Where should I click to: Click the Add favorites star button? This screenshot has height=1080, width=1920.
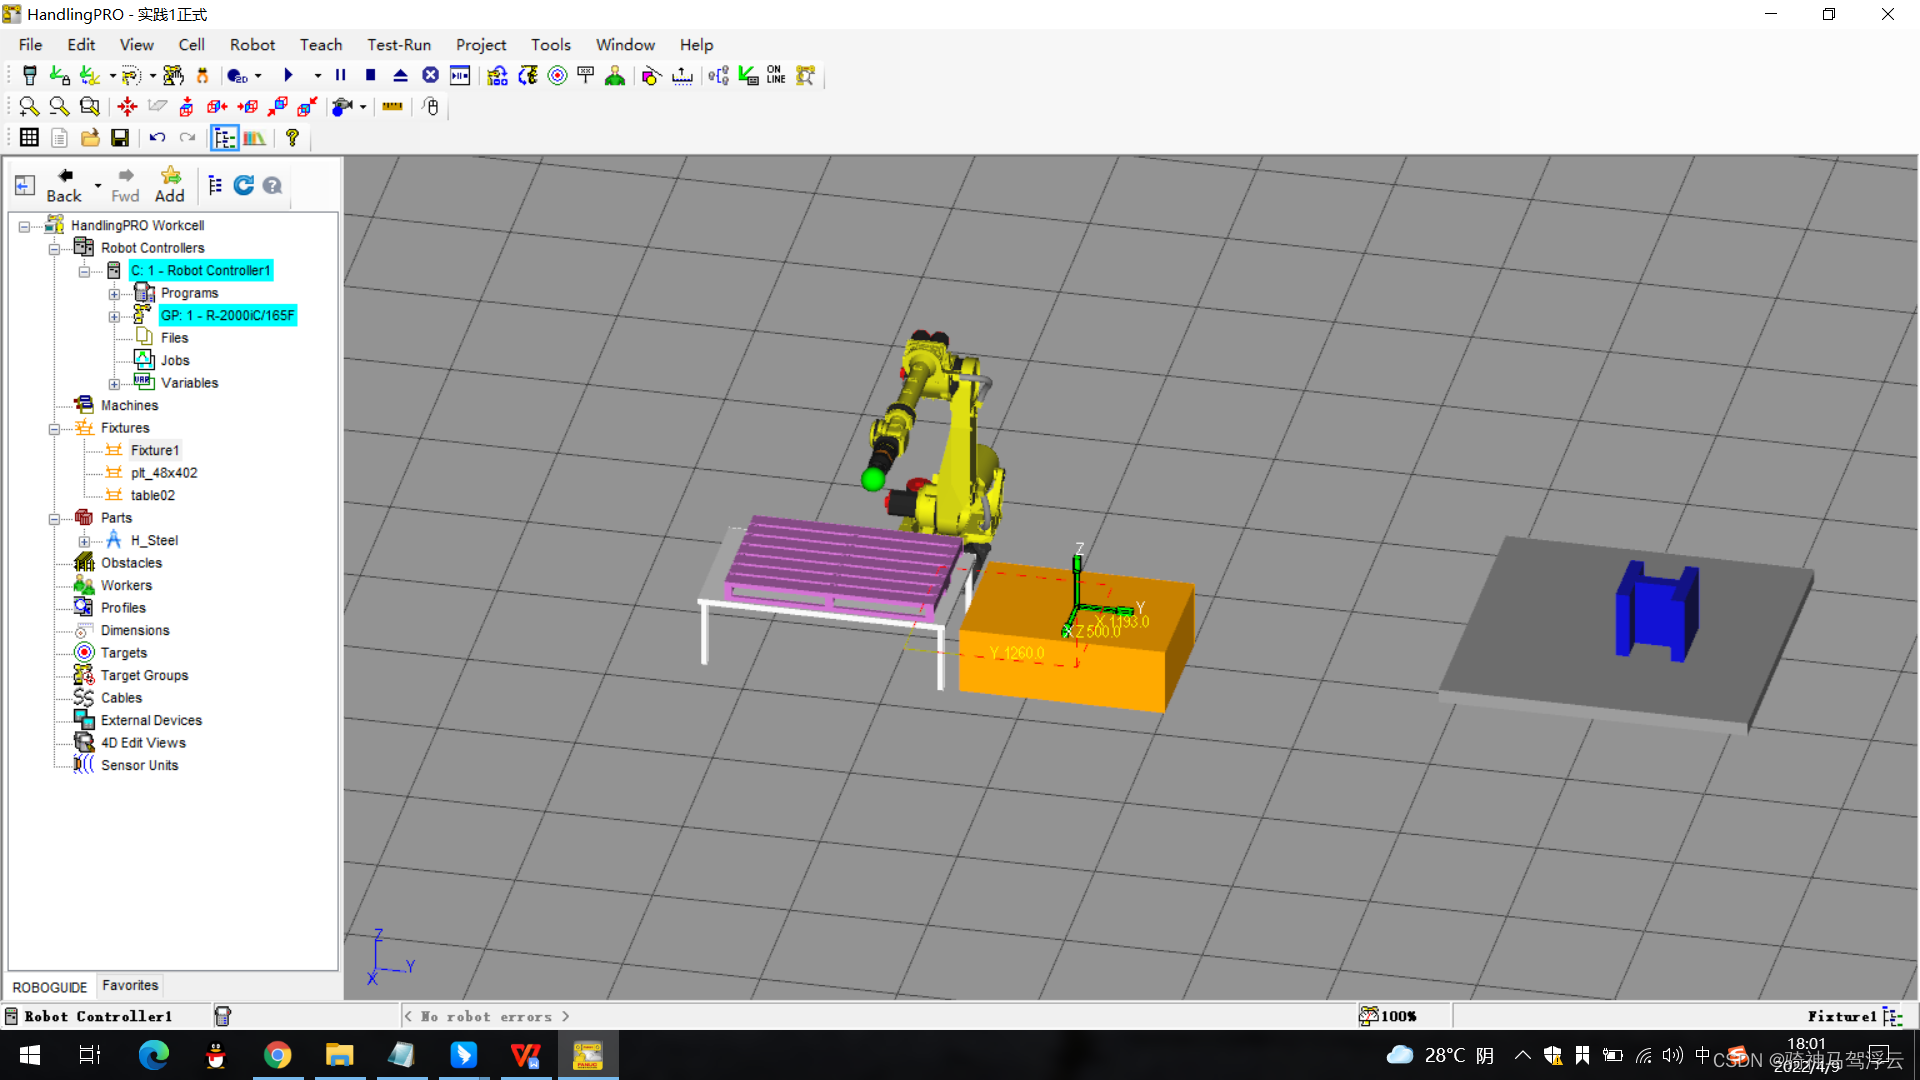tap(170, 185)
